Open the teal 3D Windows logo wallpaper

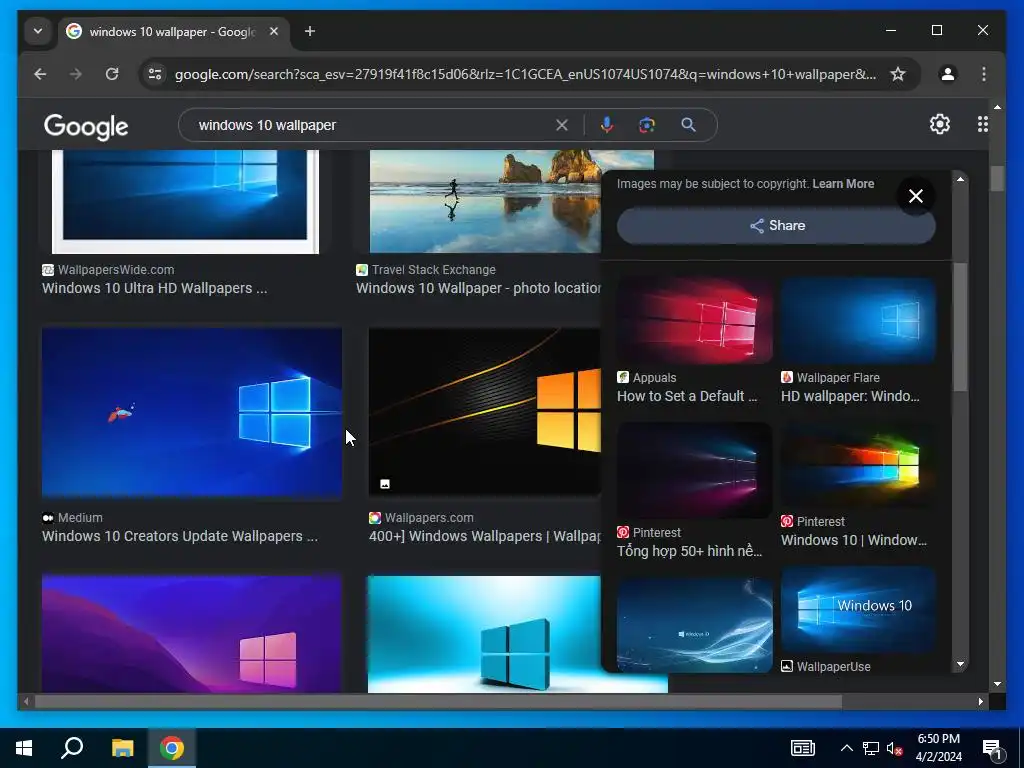(x=485, y=633)
